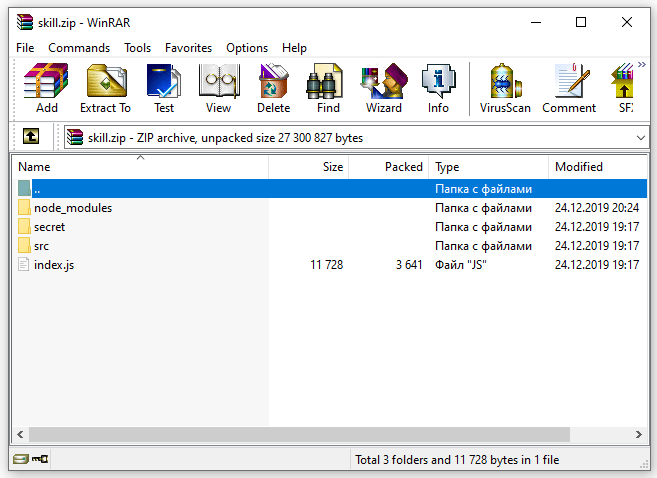This screenshot has width=657, height=478.
Task: Click the 24.12.2019 20:24 modified date
Action: click(597, 208)
